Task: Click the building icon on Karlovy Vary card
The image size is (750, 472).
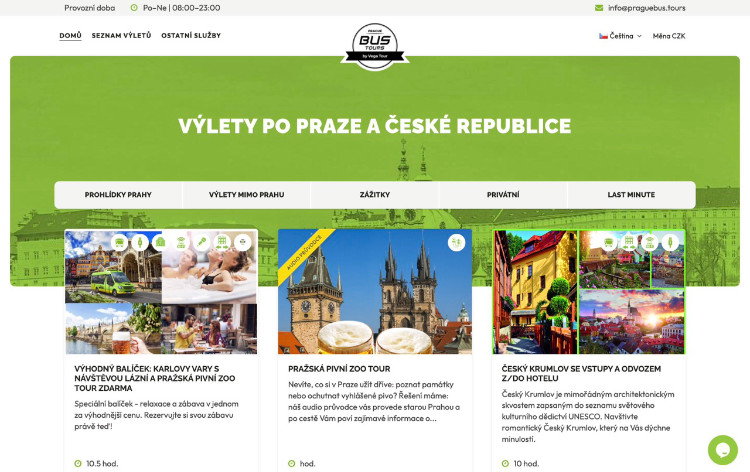Action: (160, 242)
